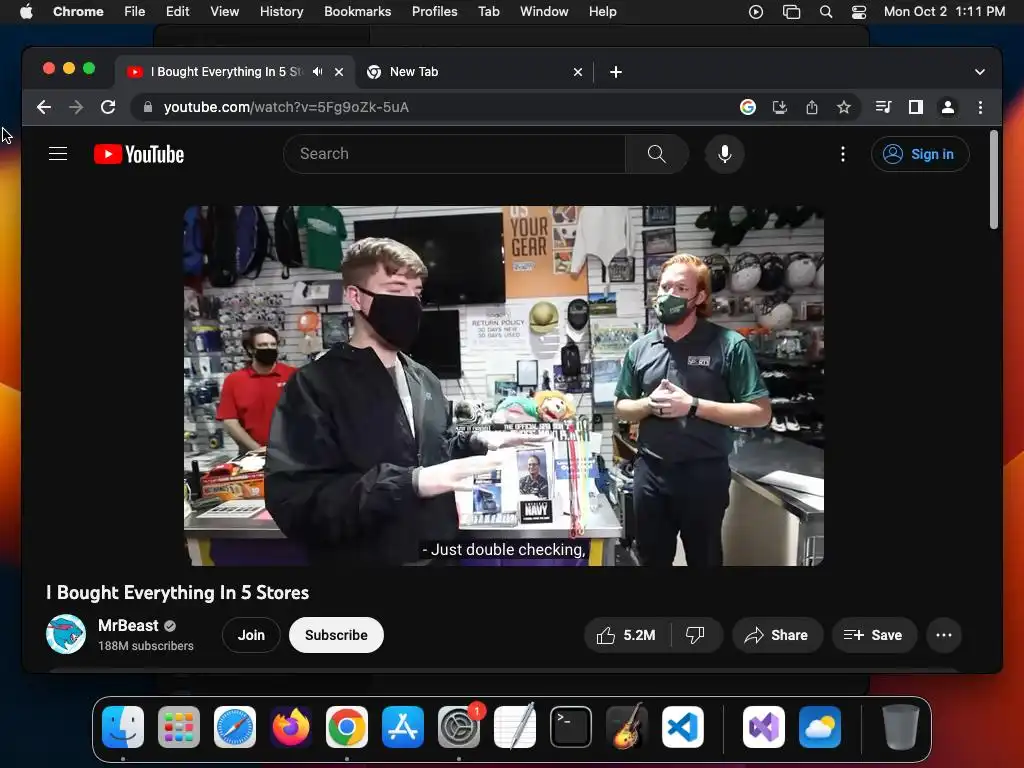This screenshot has height=768, width=1024.
Task: Bookmark this tab with the star
Action: pyautogui.click(x=844, y=107)
